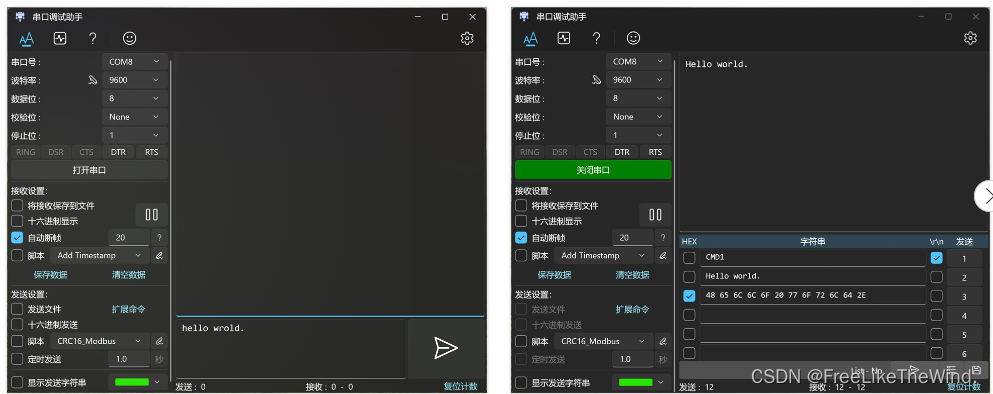This screenshot has width=993, height=394.
Task: Open the stop bits 1 dropdown in left window
Action: (135, 136)
